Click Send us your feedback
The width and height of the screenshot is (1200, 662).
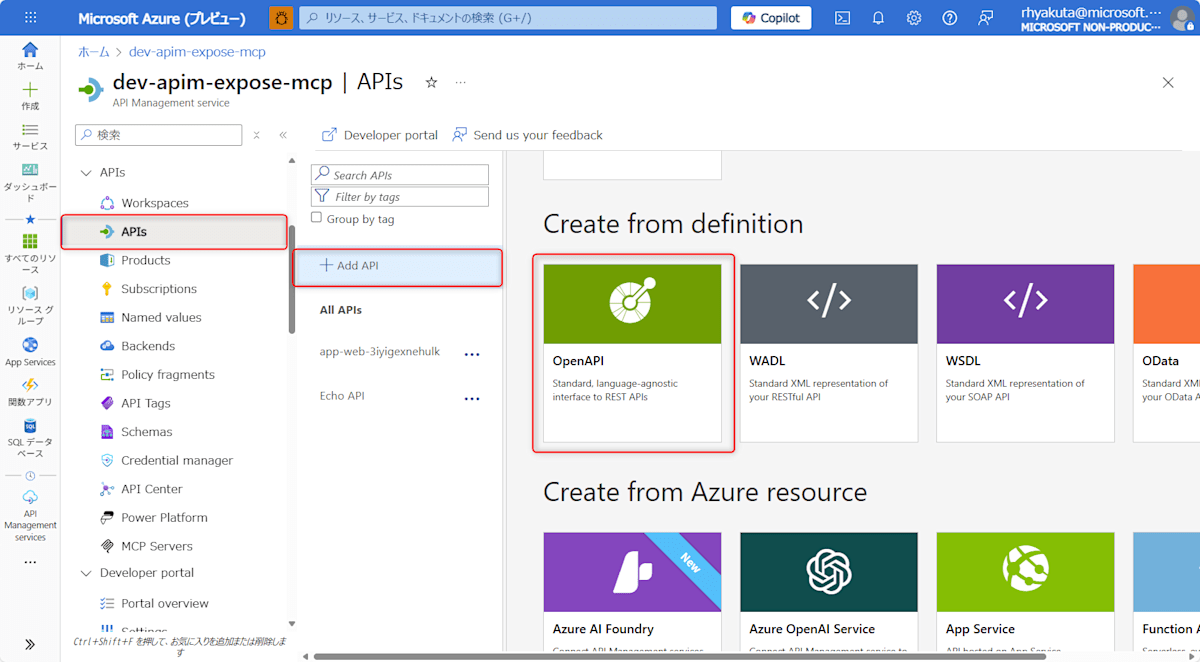527,135
